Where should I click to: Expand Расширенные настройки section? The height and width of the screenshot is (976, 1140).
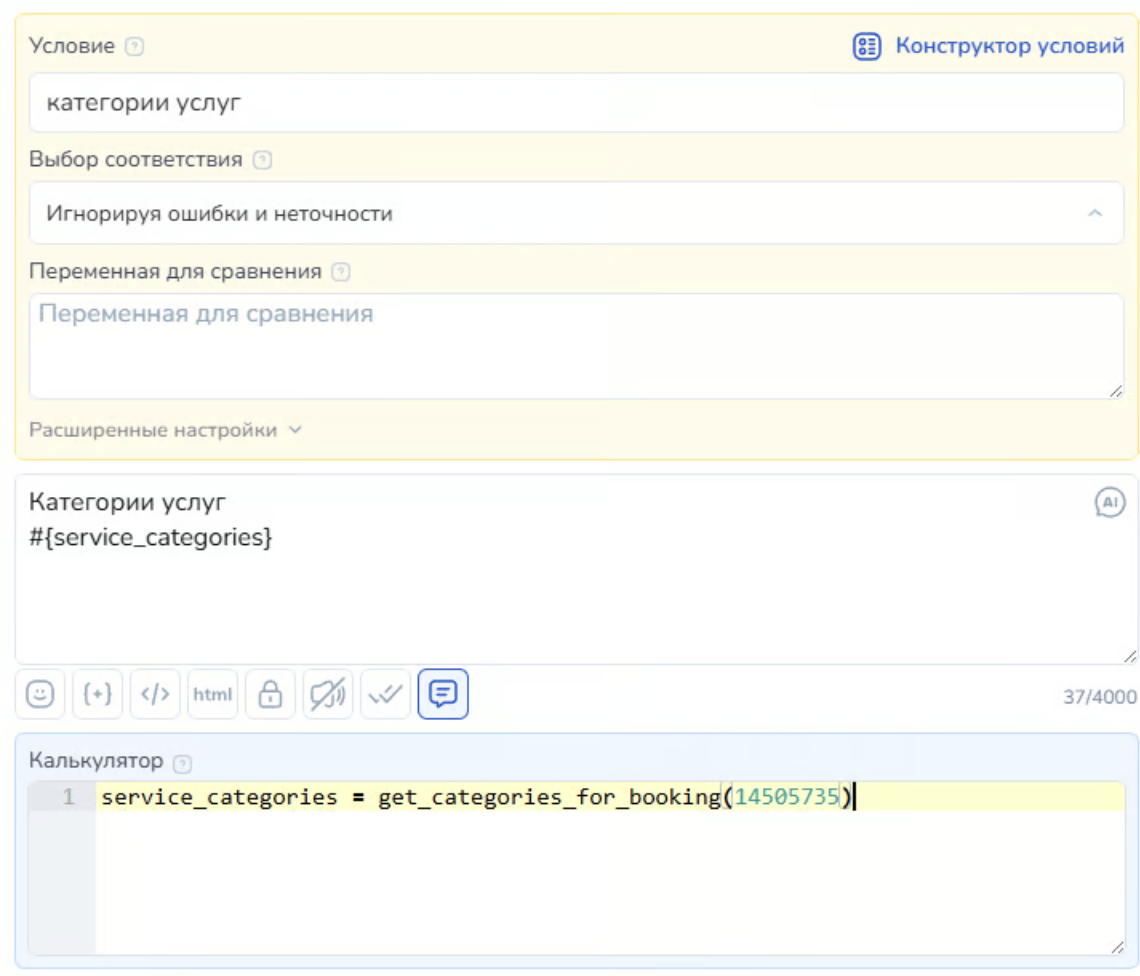pyautogui.click(x=165, y=430)
